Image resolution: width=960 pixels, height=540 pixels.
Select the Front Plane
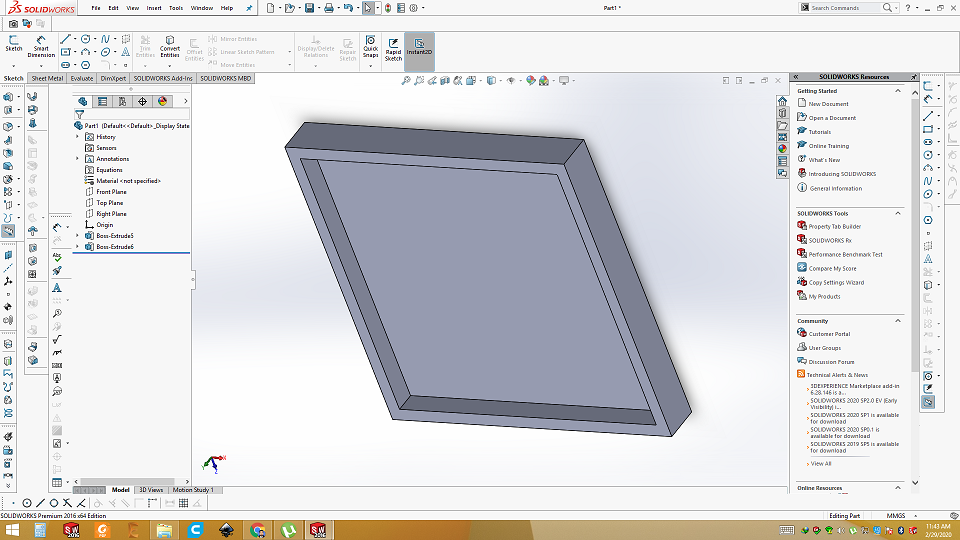(x=106, y=192)
